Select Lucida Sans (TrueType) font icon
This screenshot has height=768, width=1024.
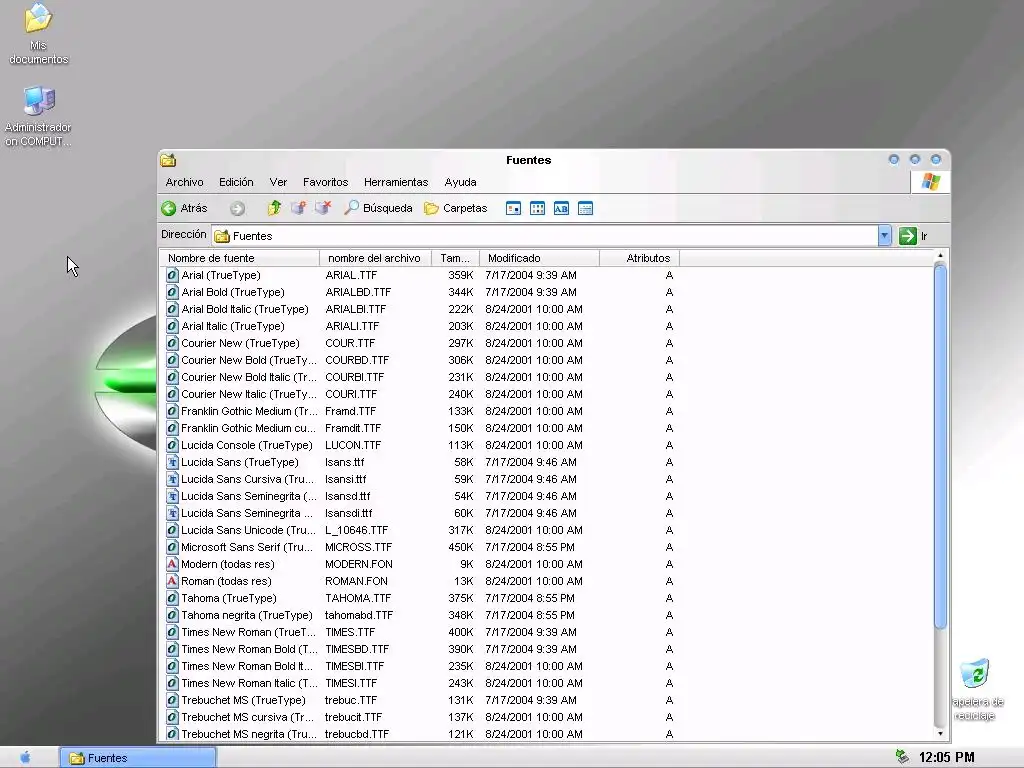click(x=172, y=462)
